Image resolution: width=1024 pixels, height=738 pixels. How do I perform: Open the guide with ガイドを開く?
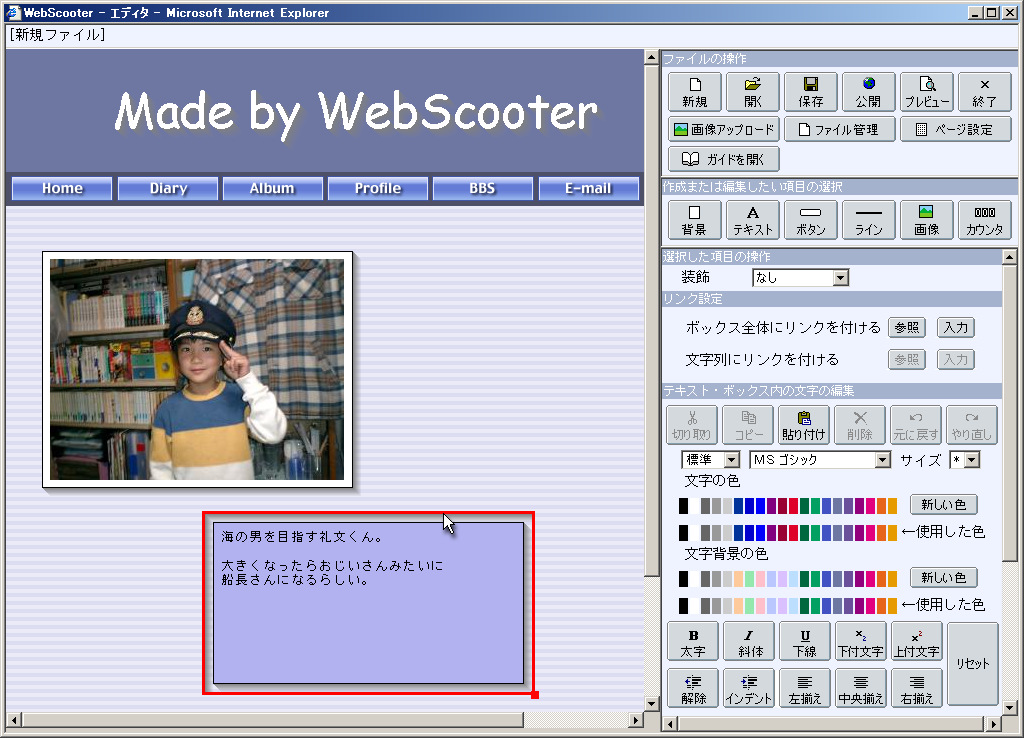tap(724, 159)
